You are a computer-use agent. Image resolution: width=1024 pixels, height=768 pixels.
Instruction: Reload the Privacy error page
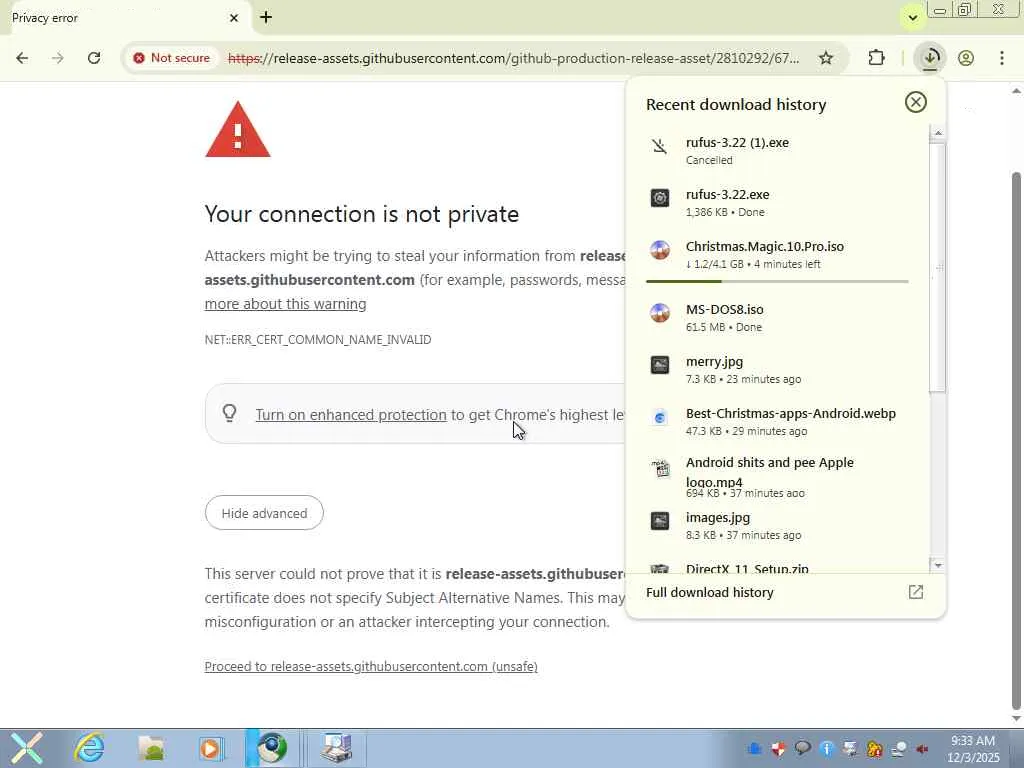click(x=94, y=58)
